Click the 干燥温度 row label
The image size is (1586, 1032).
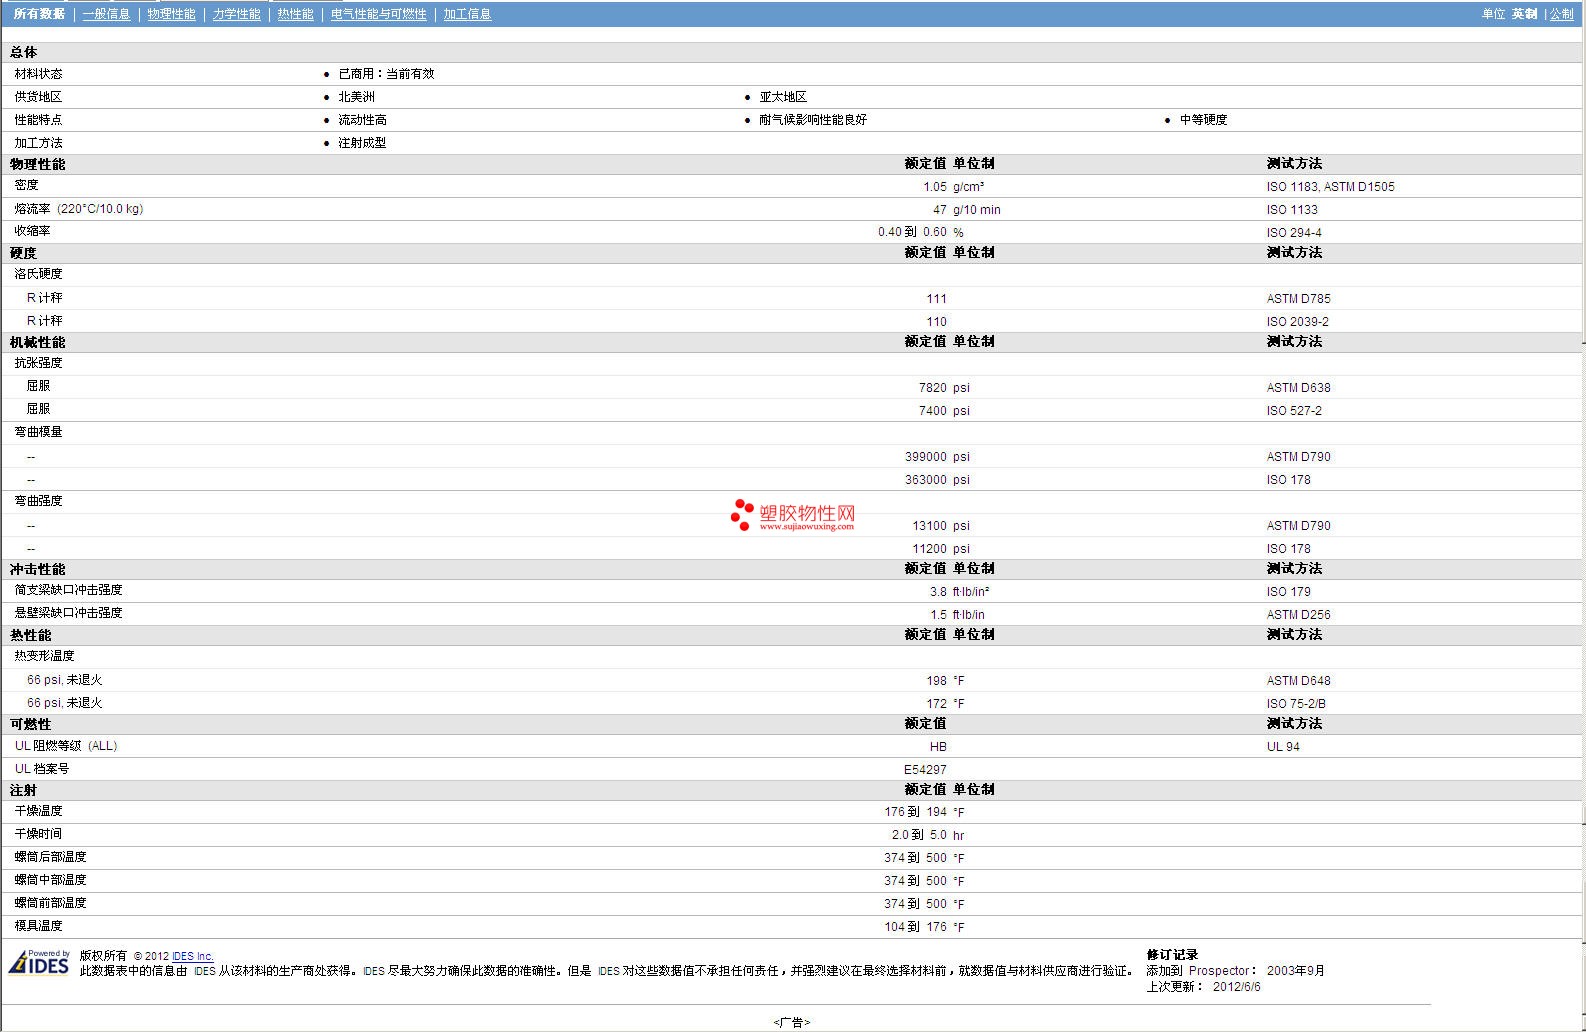tap(38, 811)
